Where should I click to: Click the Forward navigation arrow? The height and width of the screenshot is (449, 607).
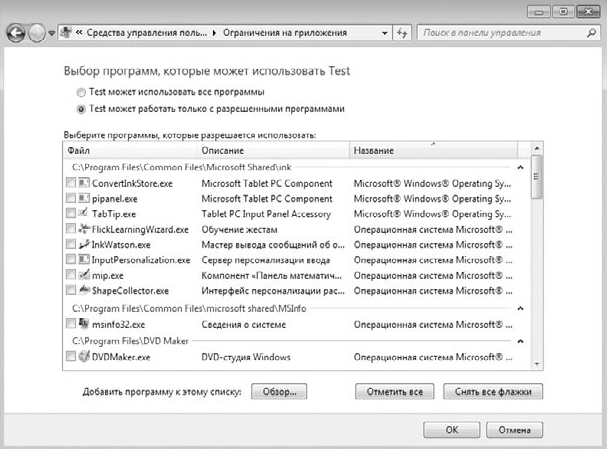pyautogui.click(x=37, y=33)
